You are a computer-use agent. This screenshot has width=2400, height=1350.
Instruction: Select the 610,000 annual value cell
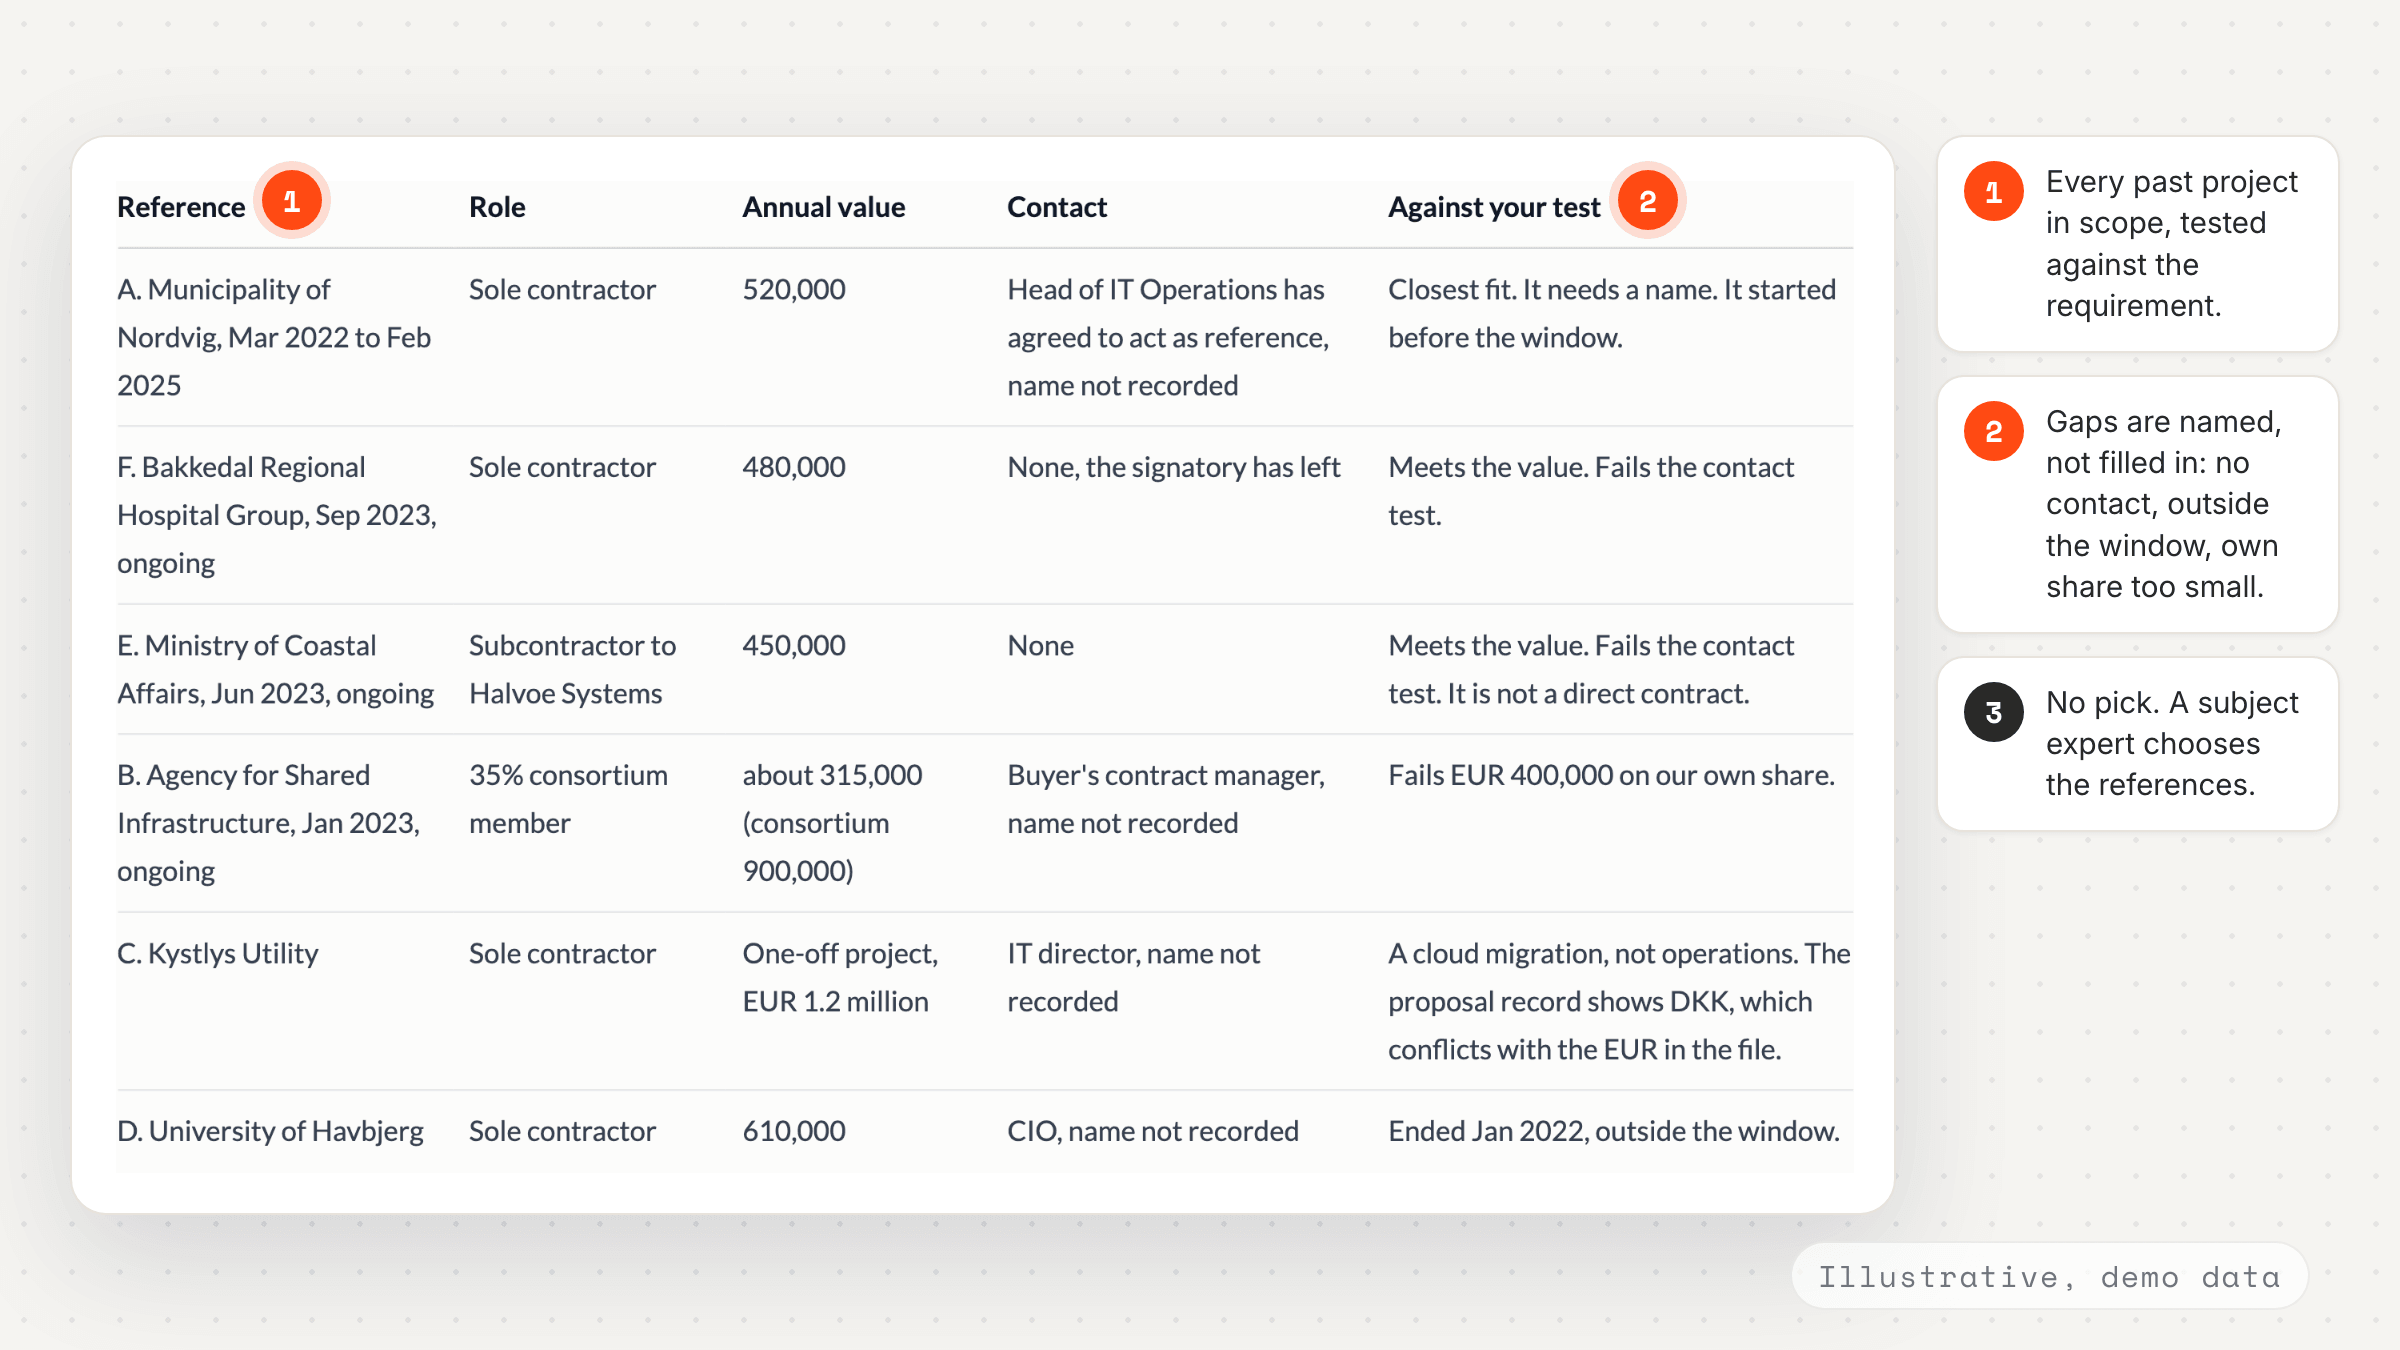794,1131
